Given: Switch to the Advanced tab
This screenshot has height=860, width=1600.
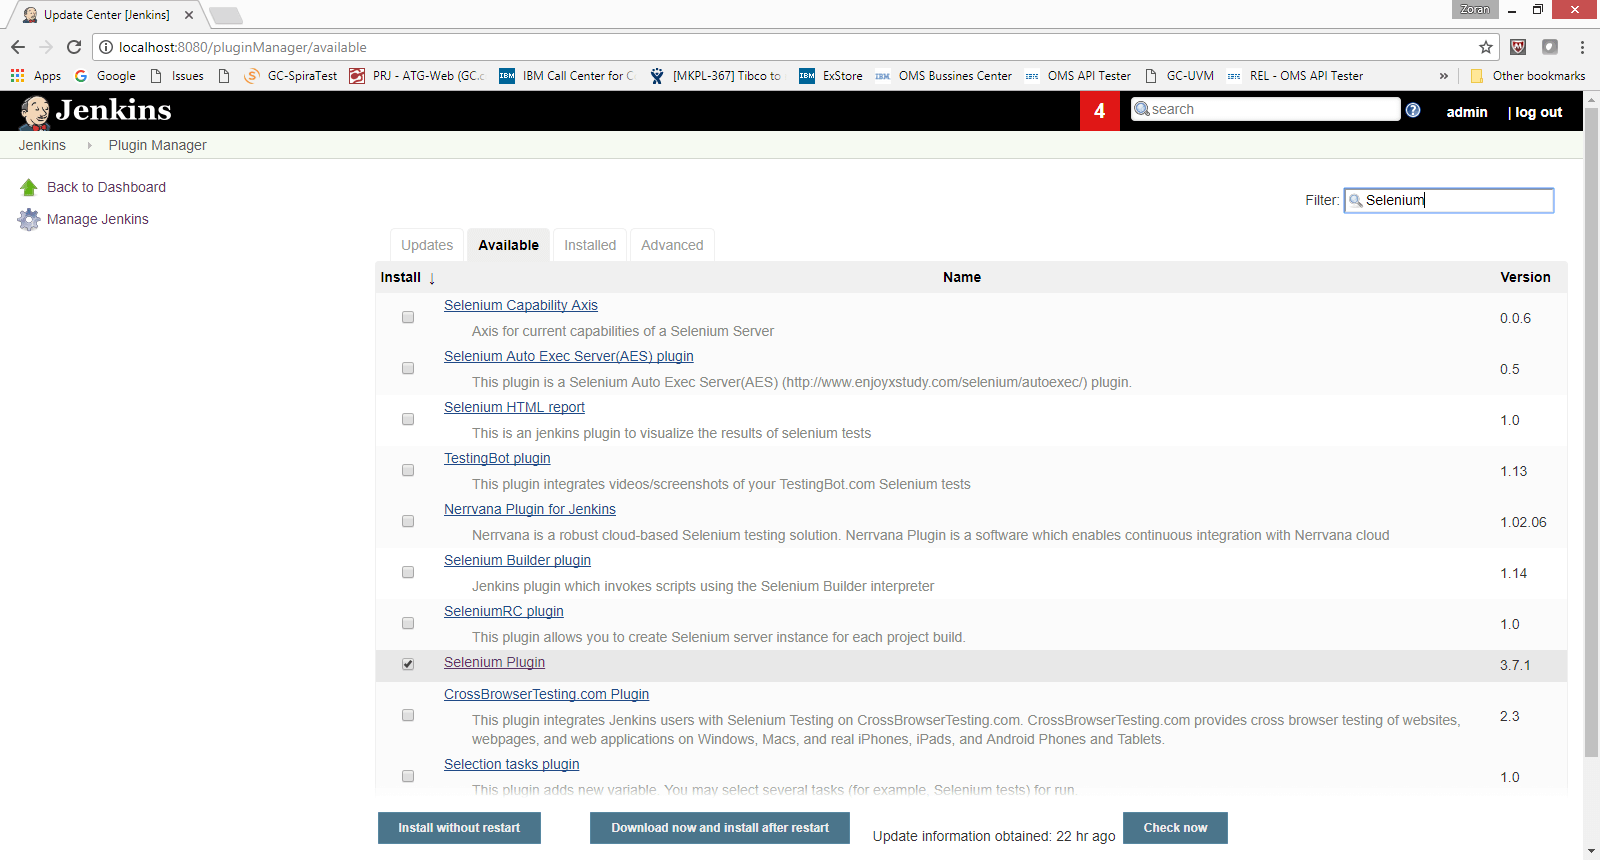Looking at the screenshot, I should (x=672, y=245).
